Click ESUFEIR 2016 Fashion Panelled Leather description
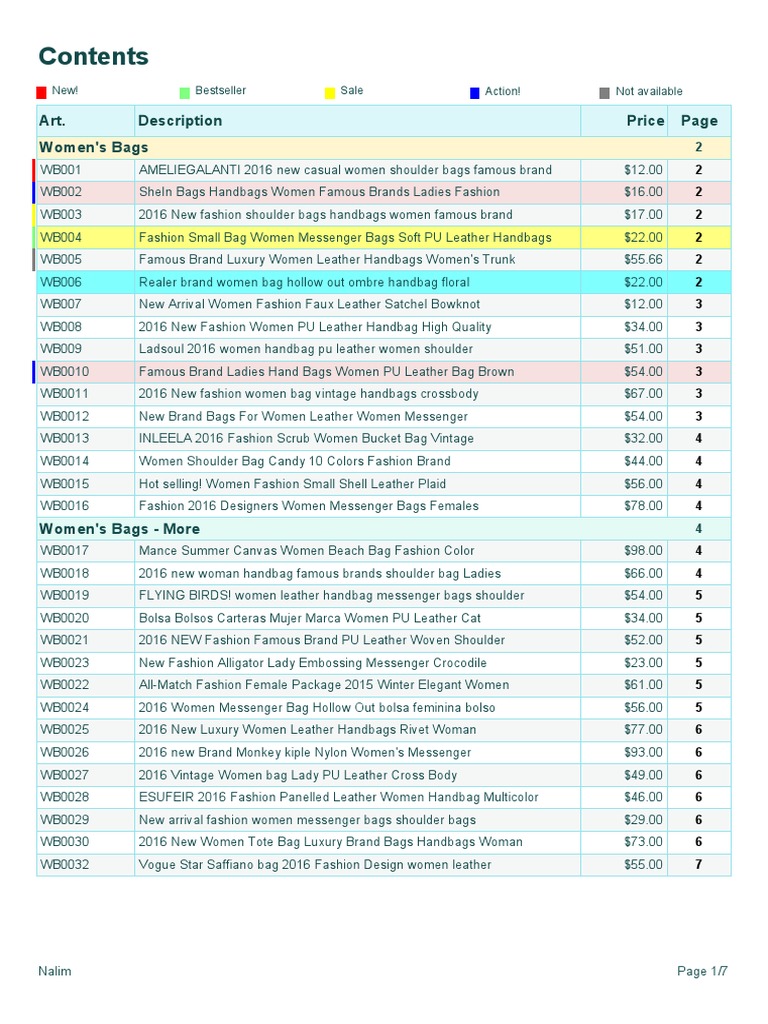This screenshot has width=768, height=1024. click(x=338, y=797)
